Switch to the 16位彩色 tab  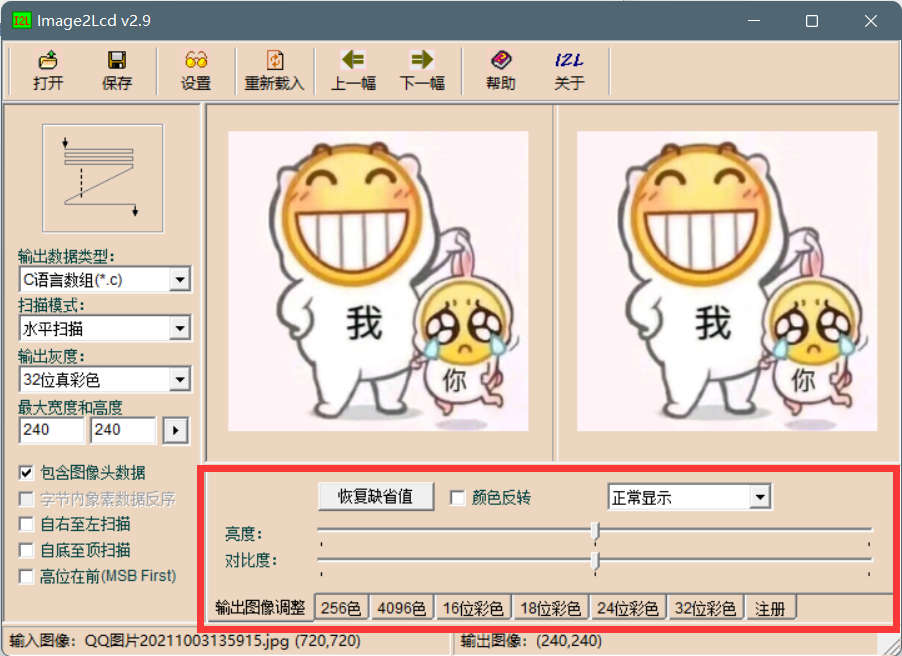coord(473,608)
